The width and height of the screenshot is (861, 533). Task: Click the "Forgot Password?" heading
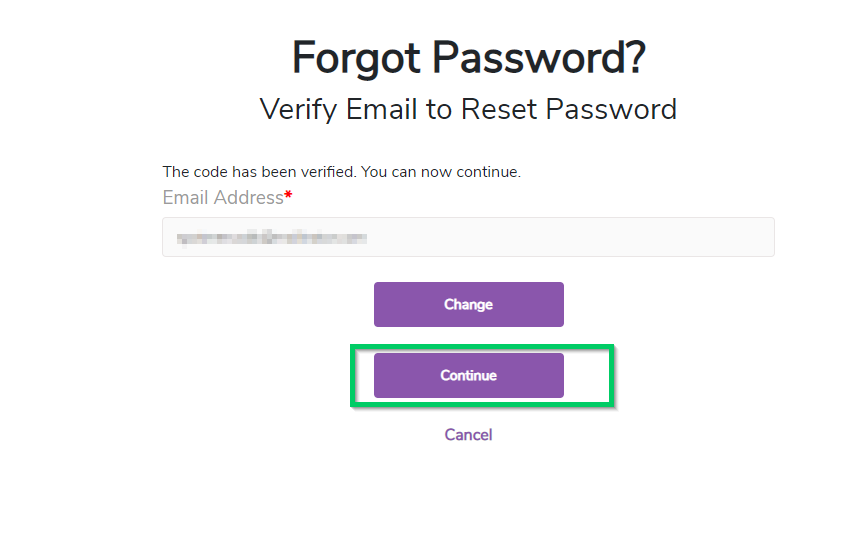coord(468,58)
